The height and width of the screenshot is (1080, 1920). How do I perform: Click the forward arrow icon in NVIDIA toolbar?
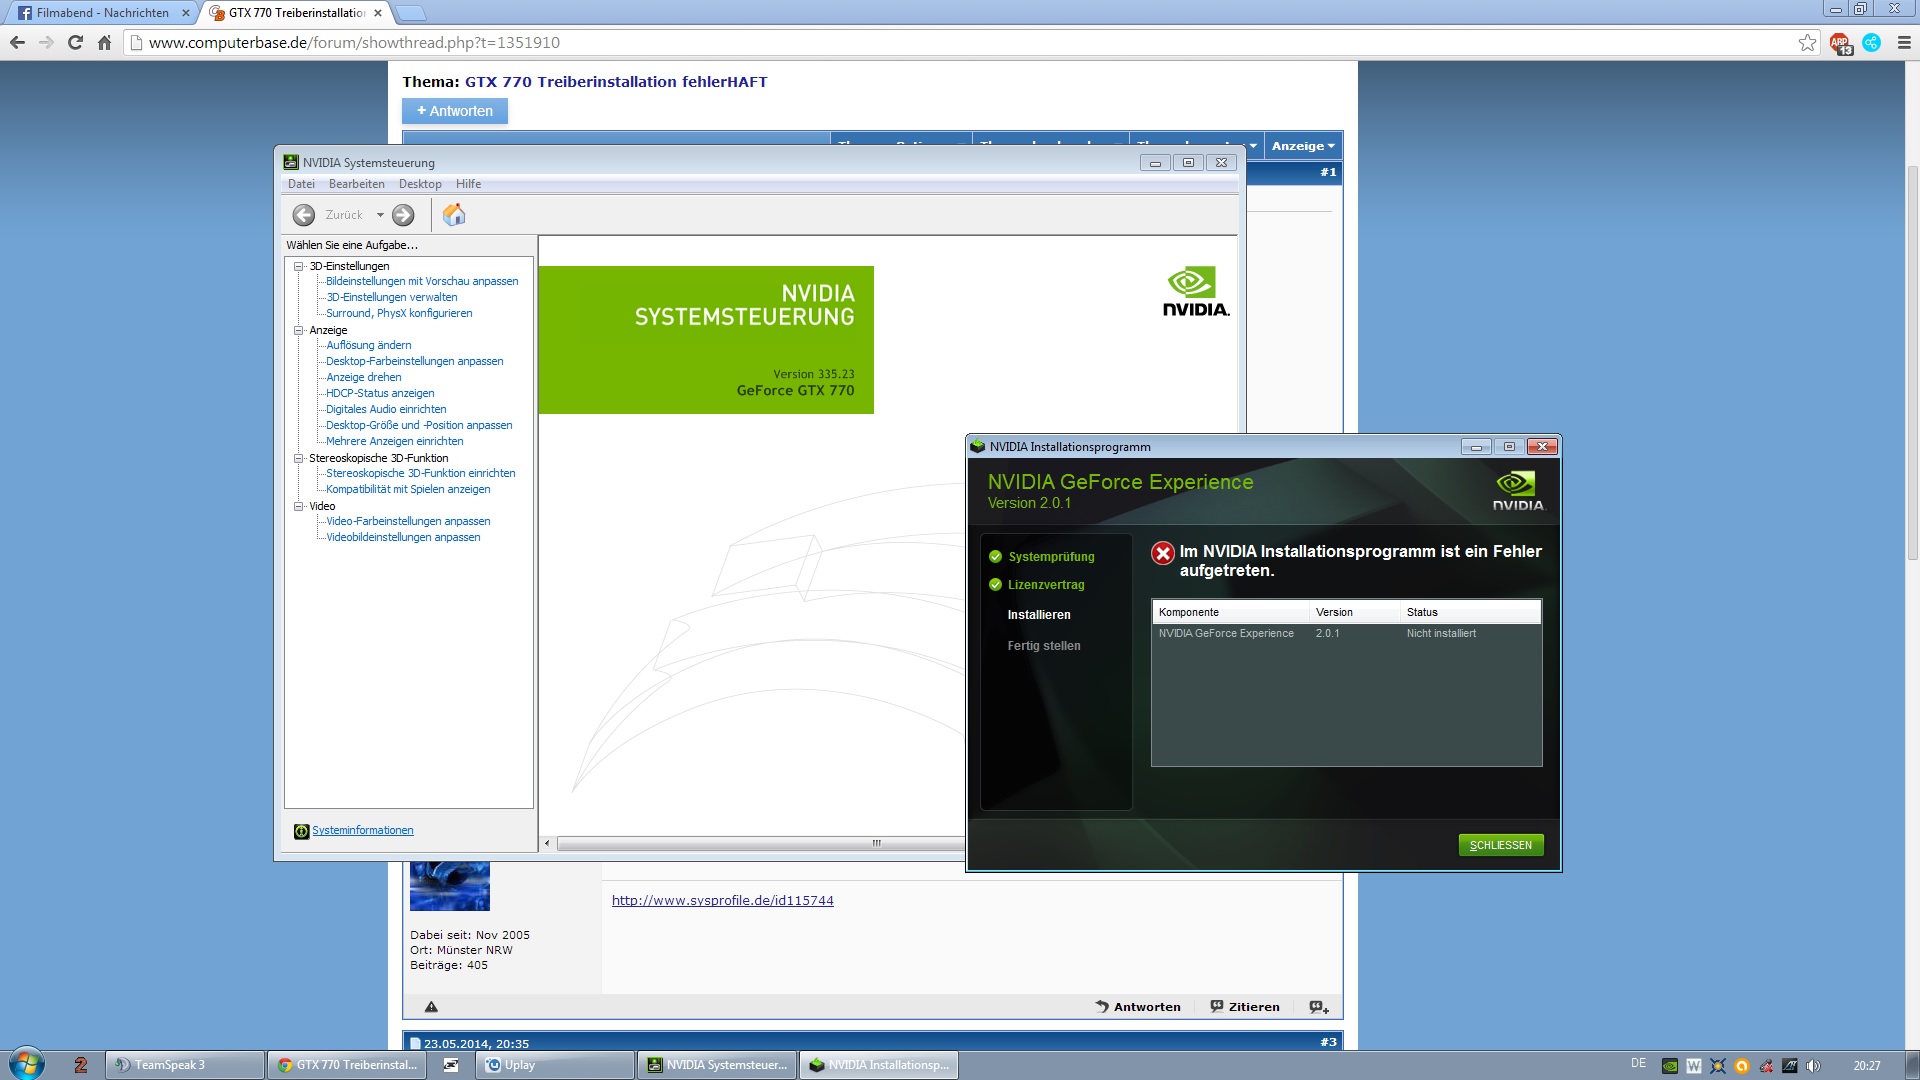pos(403,215)
